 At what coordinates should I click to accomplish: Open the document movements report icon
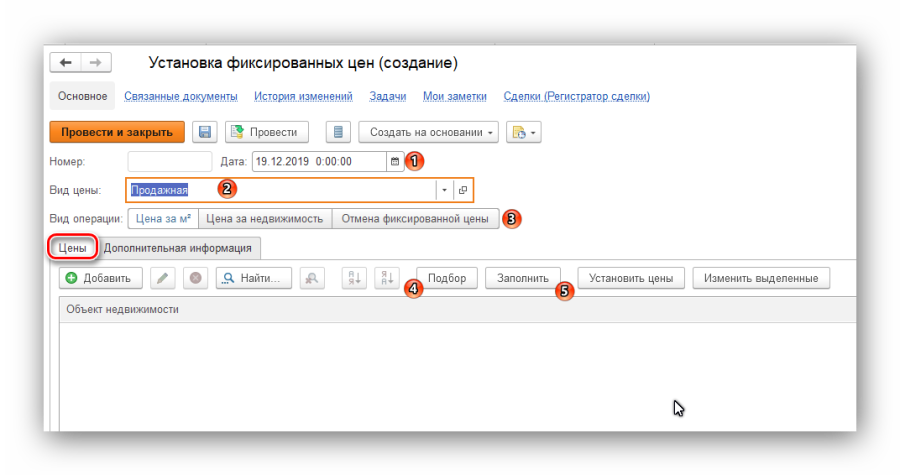tap(338, 132)
